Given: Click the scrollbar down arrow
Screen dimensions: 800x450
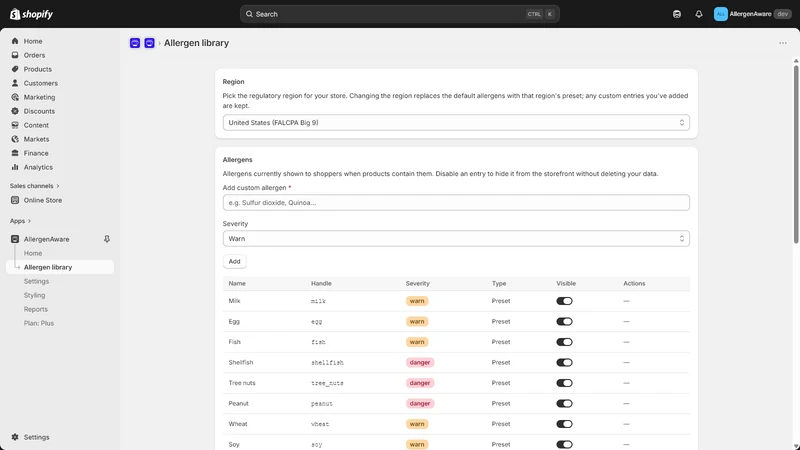Looking at the screenshot, I should 796,446.
